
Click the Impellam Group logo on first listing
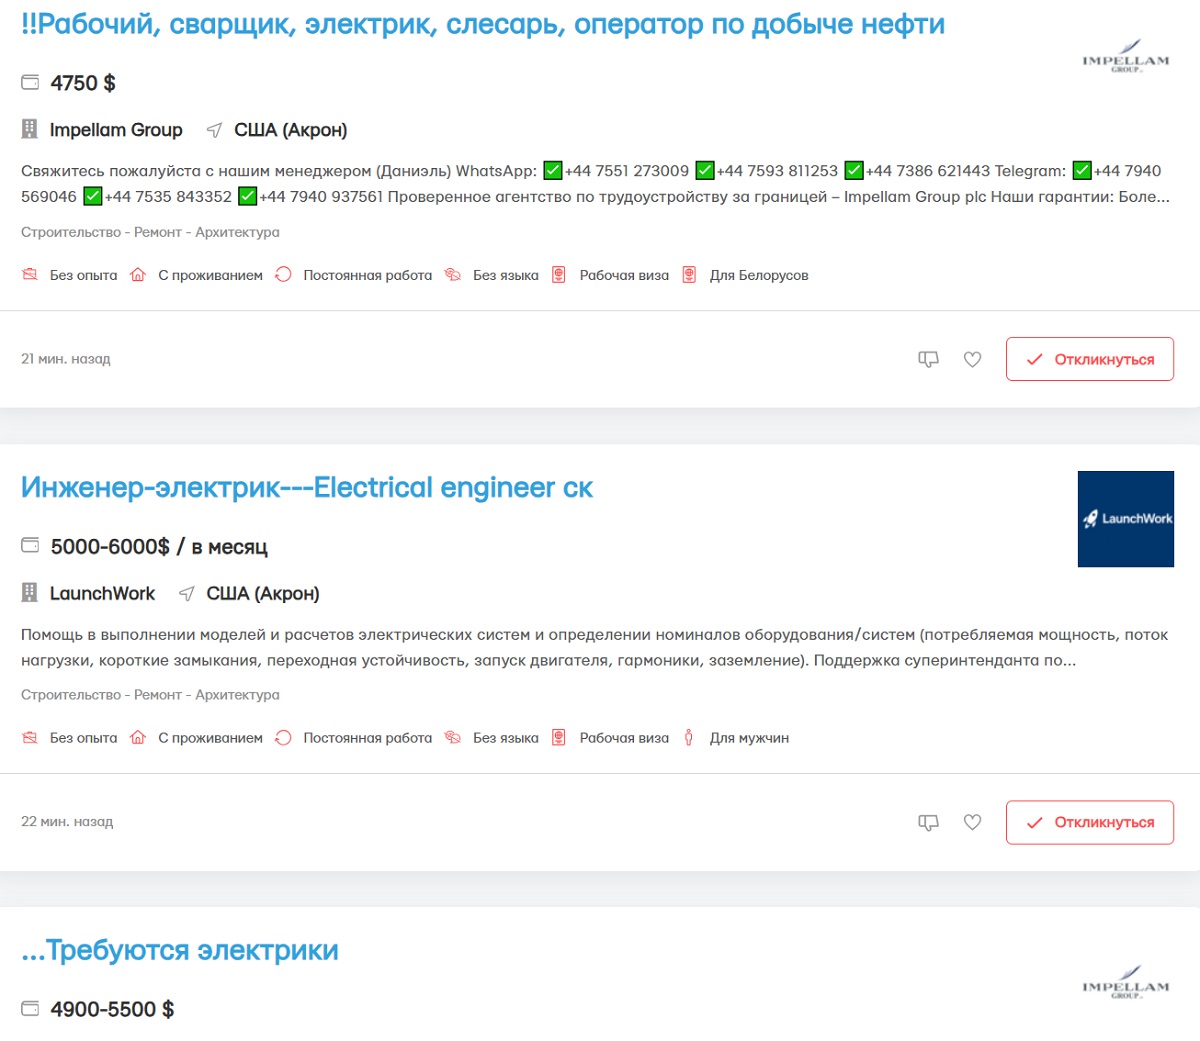click(x=1125, y=58)
